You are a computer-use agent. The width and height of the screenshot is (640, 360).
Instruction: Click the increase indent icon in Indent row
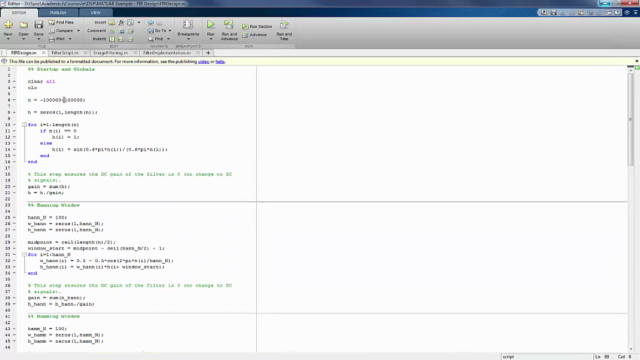[x=121, y=39]
